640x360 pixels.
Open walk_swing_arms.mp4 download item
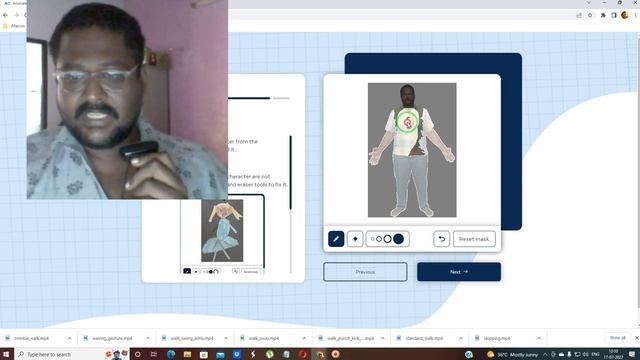tap(192, 338)
